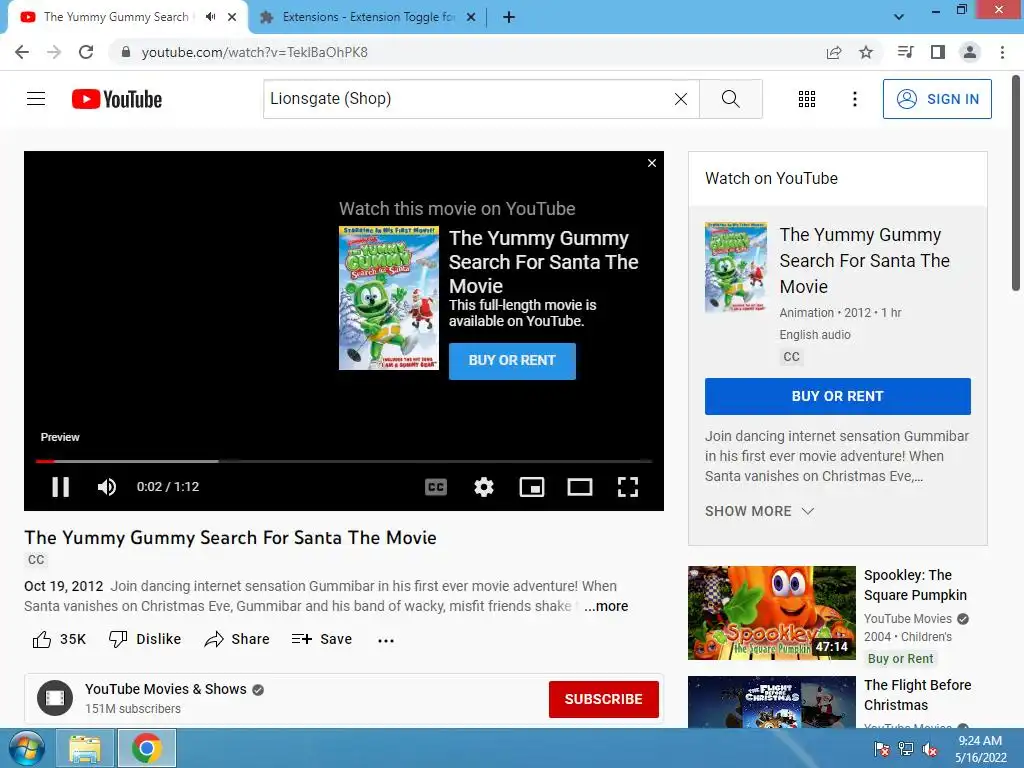Open File Explorer from taskbar
The image size is (1024, 768).
86,748
